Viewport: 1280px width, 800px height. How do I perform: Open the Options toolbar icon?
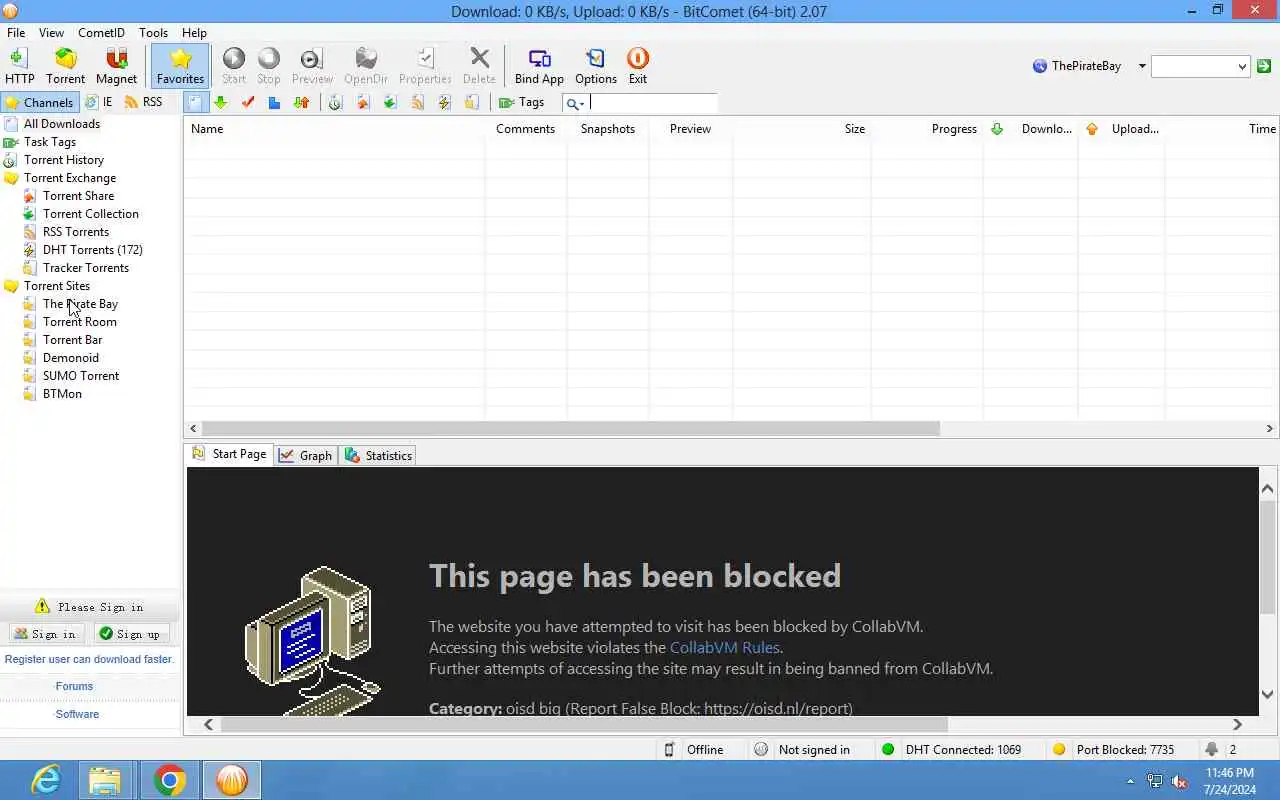point(596,66)
